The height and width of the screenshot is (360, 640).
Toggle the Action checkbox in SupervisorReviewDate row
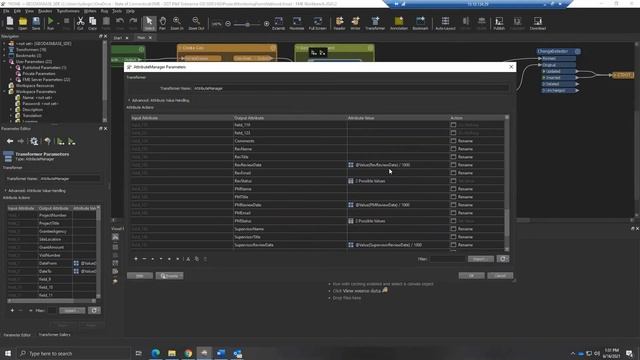[453, 245]
